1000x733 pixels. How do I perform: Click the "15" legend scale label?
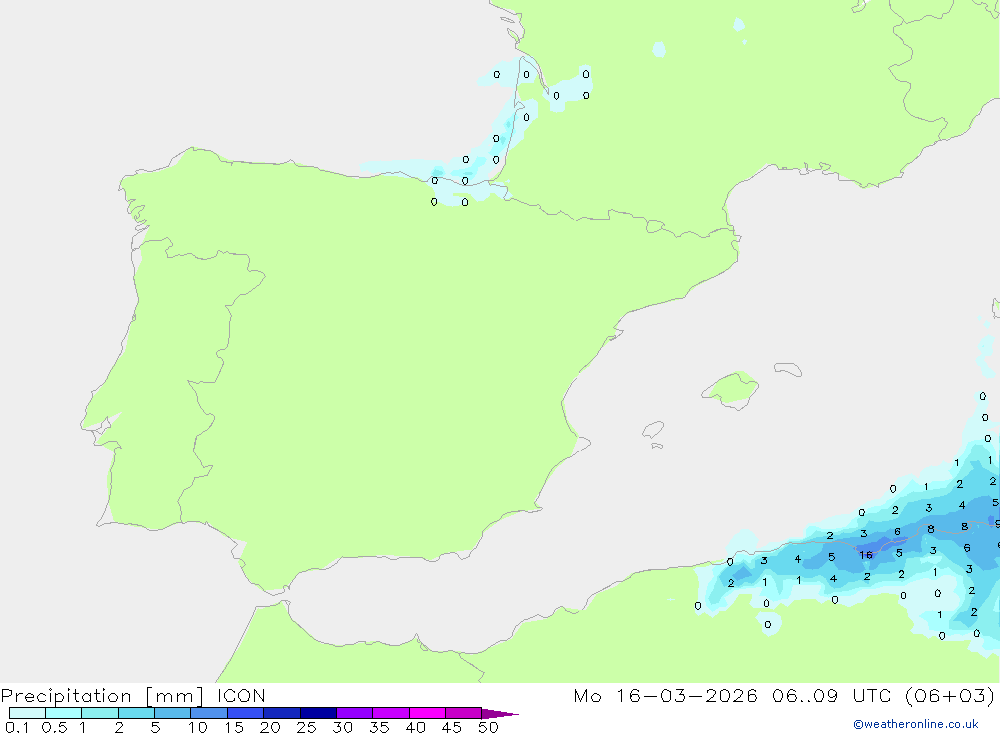click(x=233, y=727)
